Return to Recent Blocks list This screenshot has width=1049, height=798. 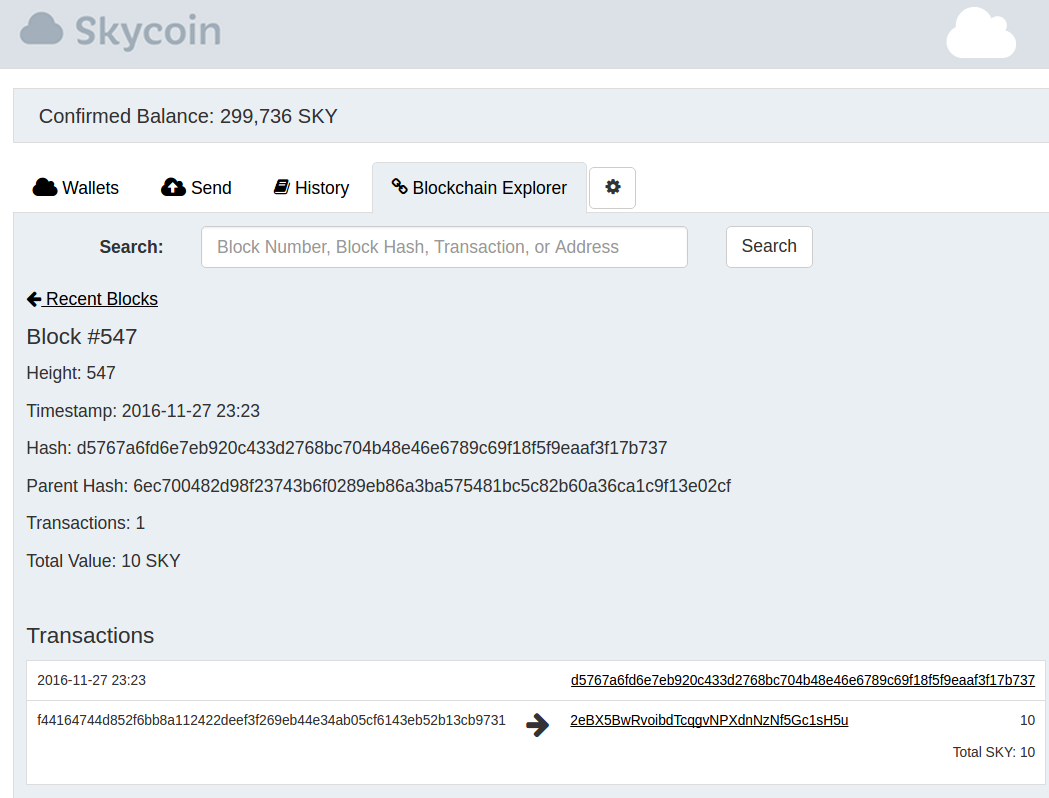[101, 299]
